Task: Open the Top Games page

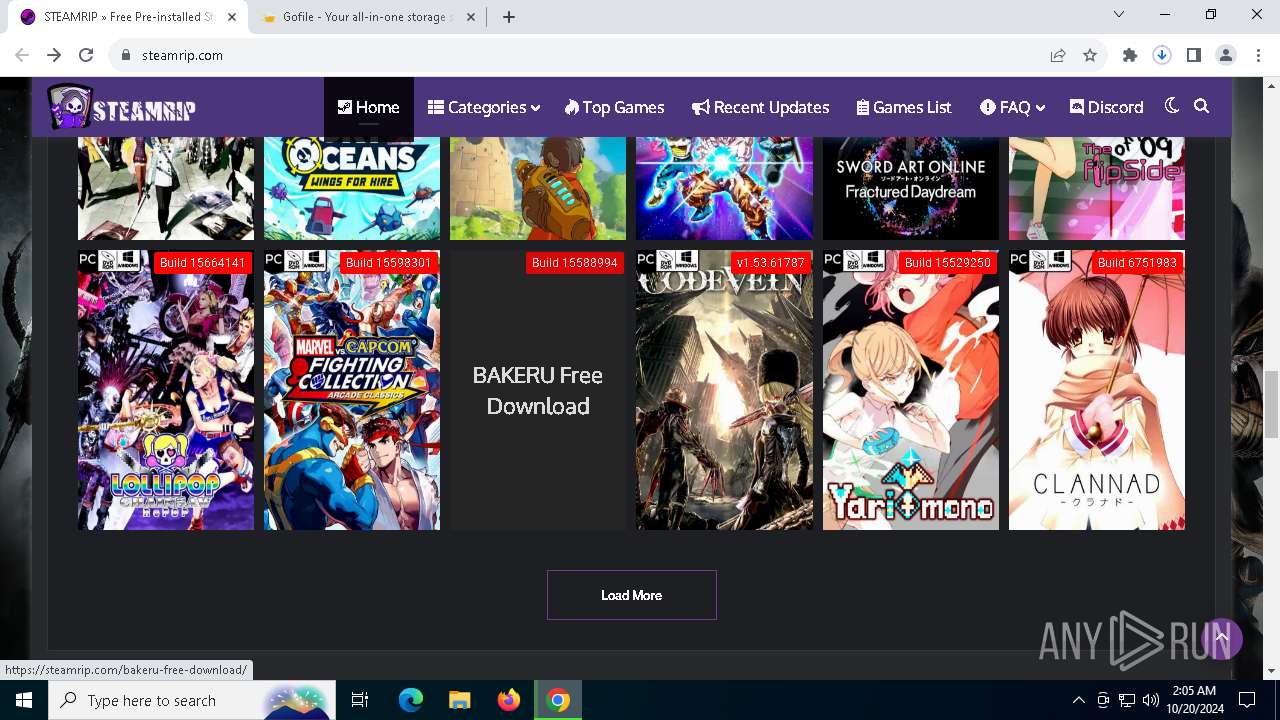Action: point(614,107)
